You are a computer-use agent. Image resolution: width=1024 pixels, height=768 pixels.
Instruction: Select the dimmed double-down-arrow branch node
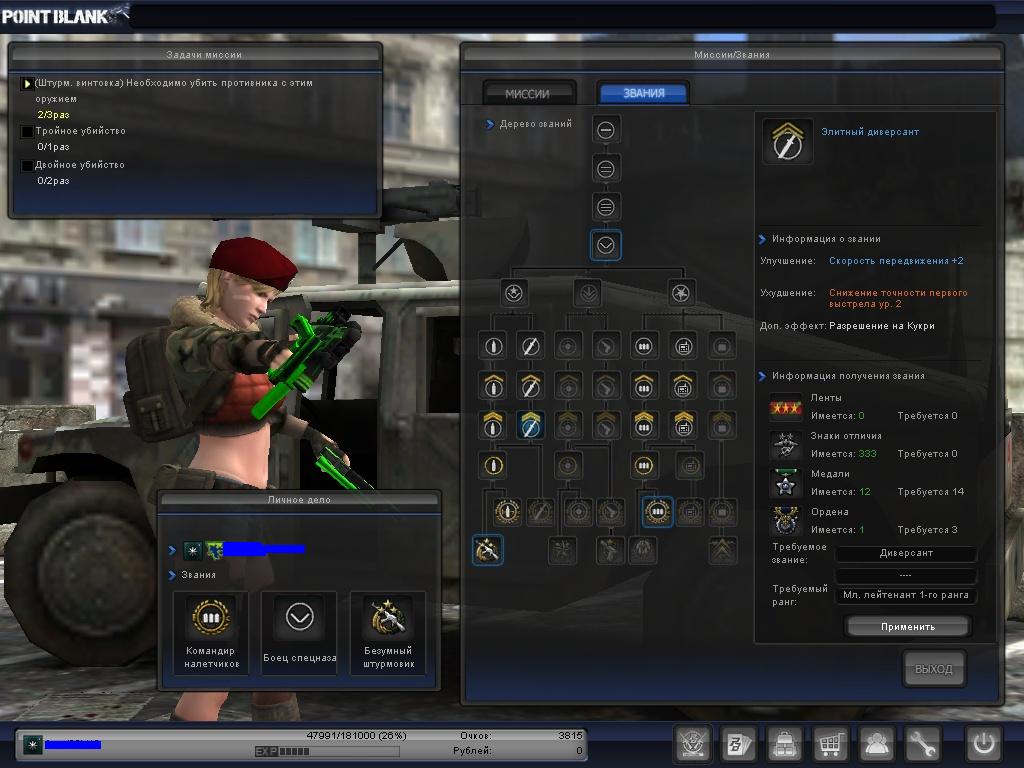(588, 293)
